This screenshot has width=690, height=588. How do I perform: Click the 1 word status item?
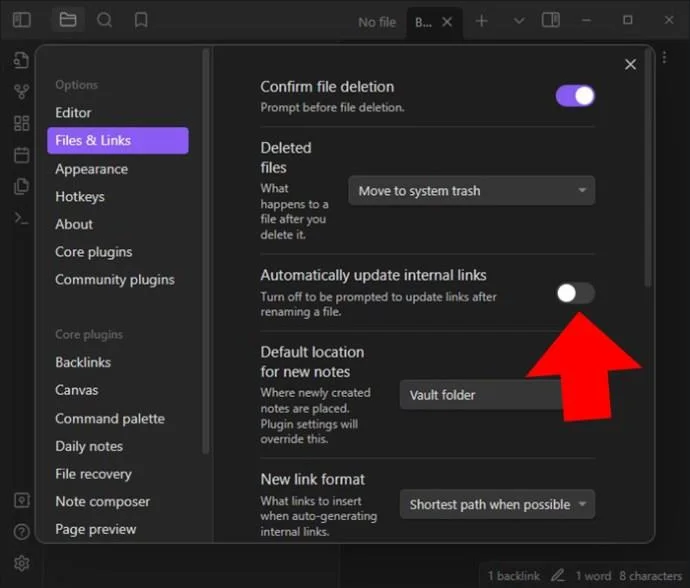coord(593,576)
